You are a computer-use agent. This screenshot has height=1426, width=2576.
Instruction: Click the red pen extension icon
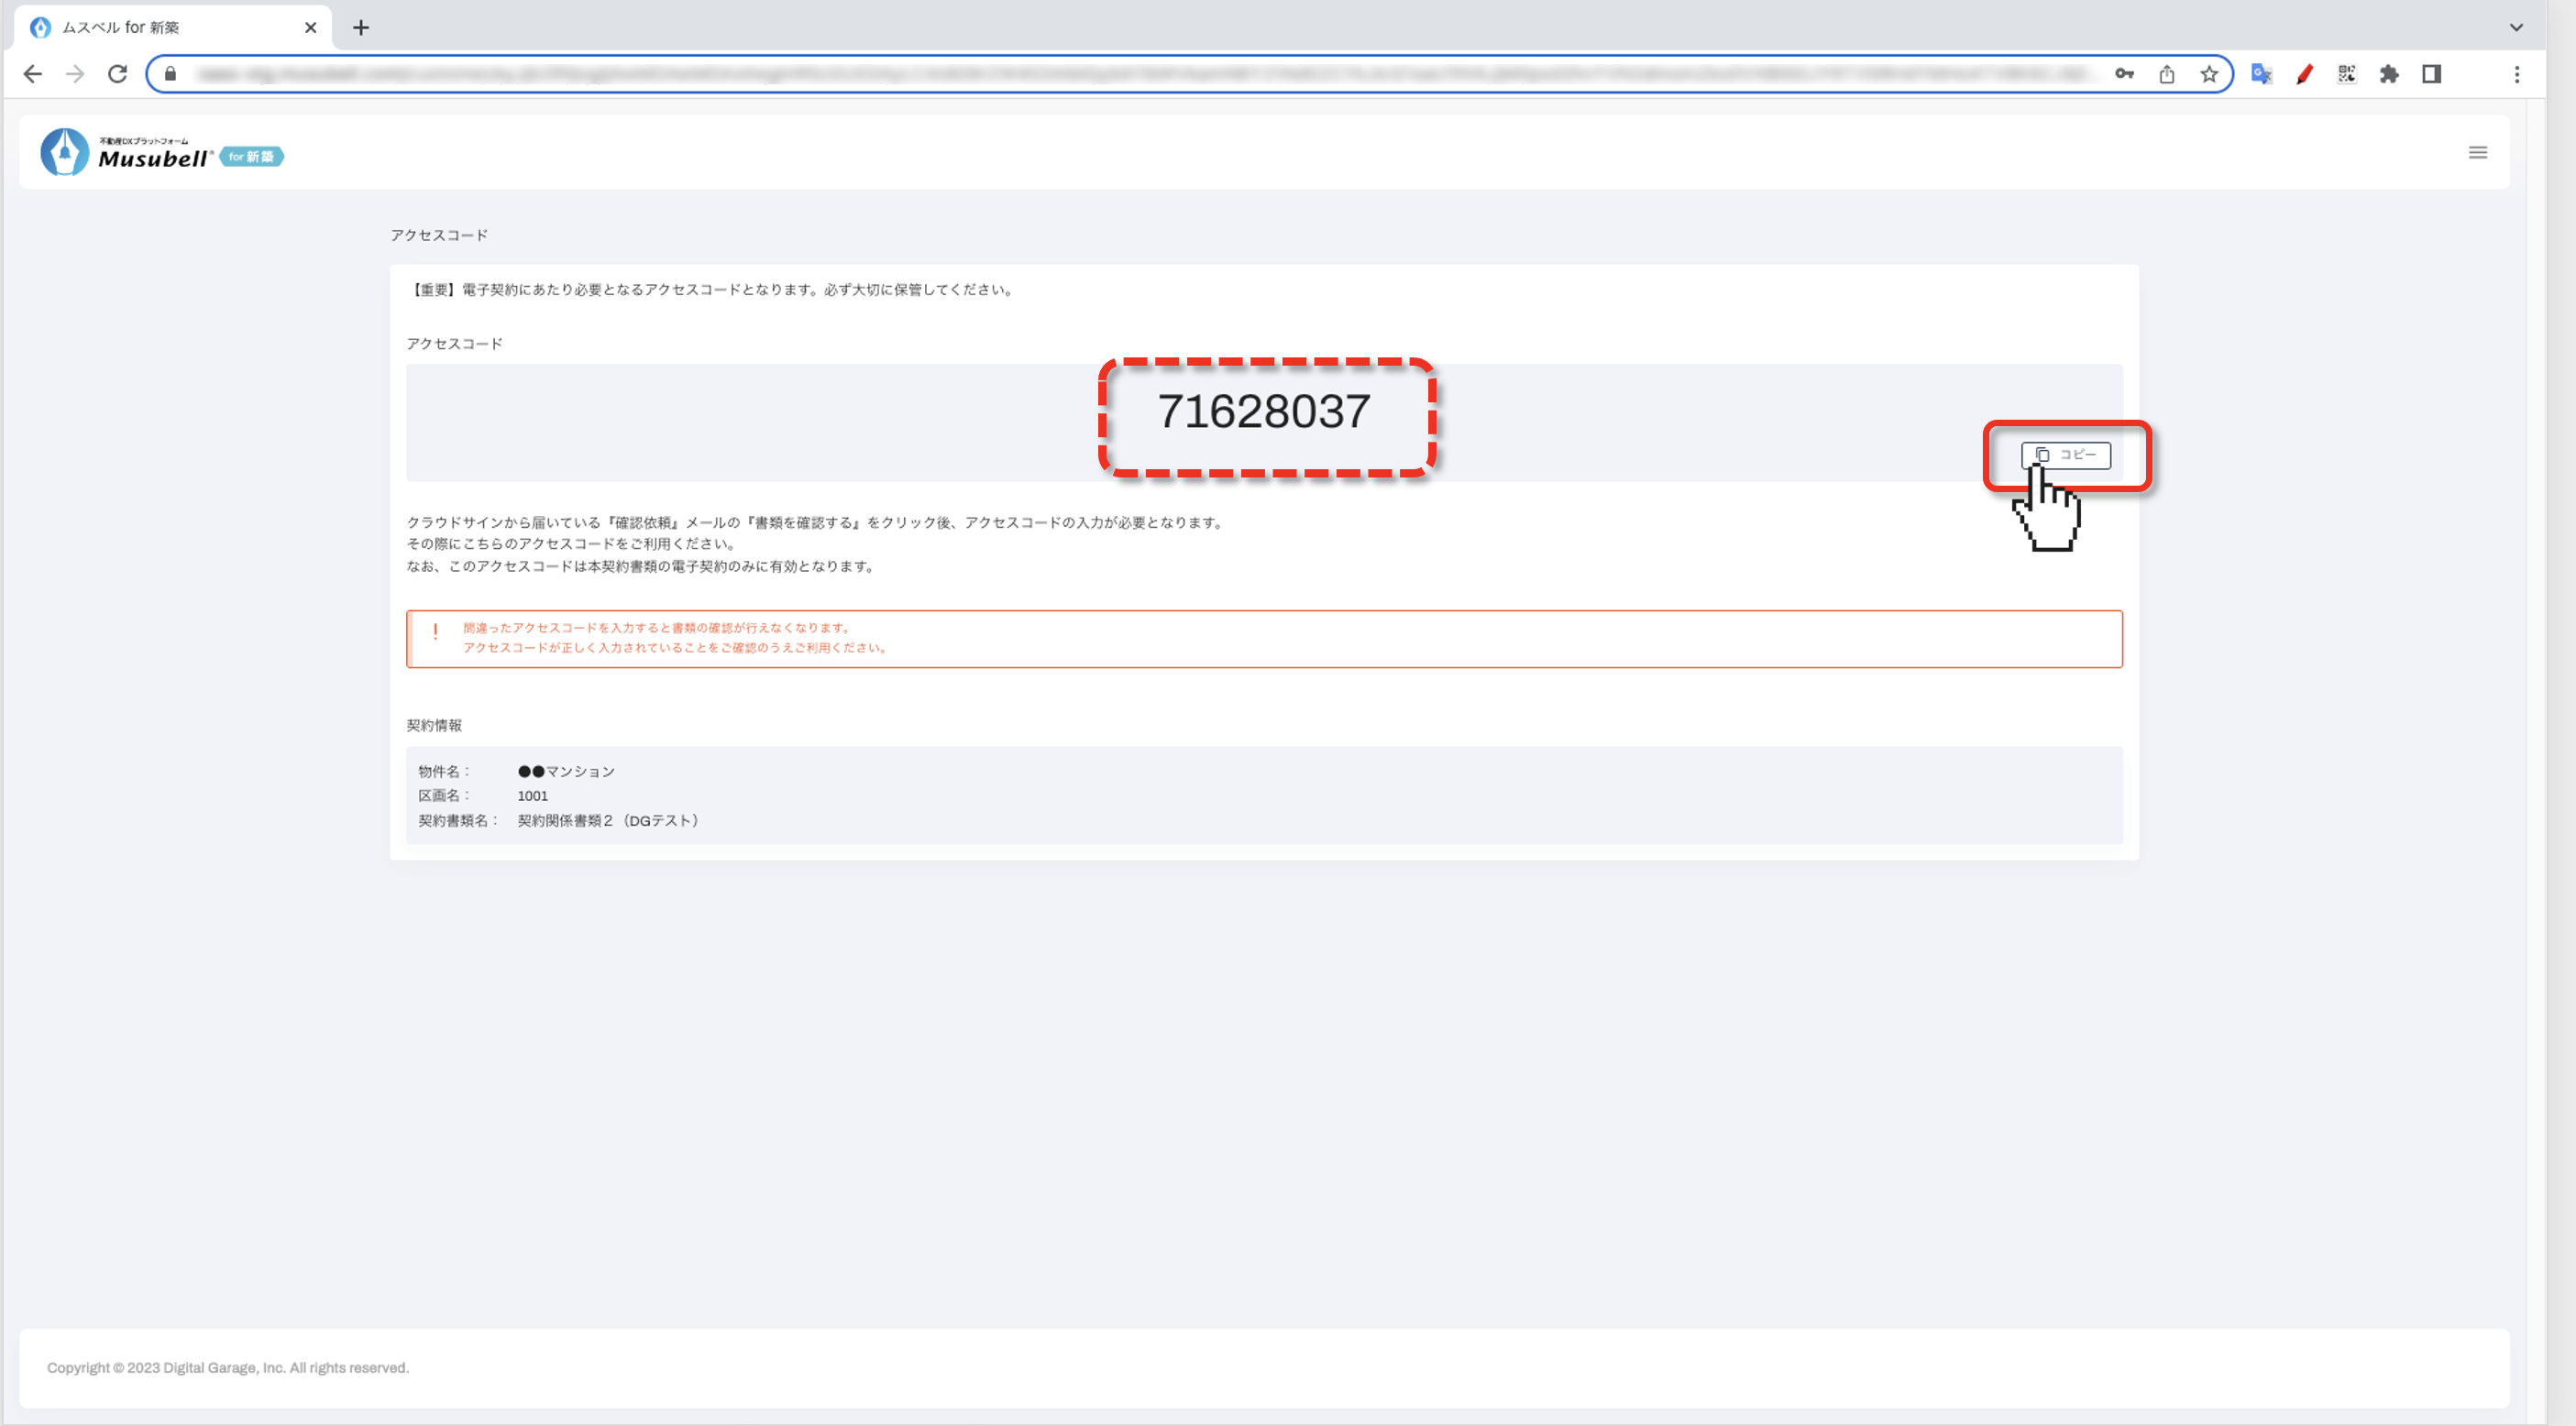tap(2304, 74)
